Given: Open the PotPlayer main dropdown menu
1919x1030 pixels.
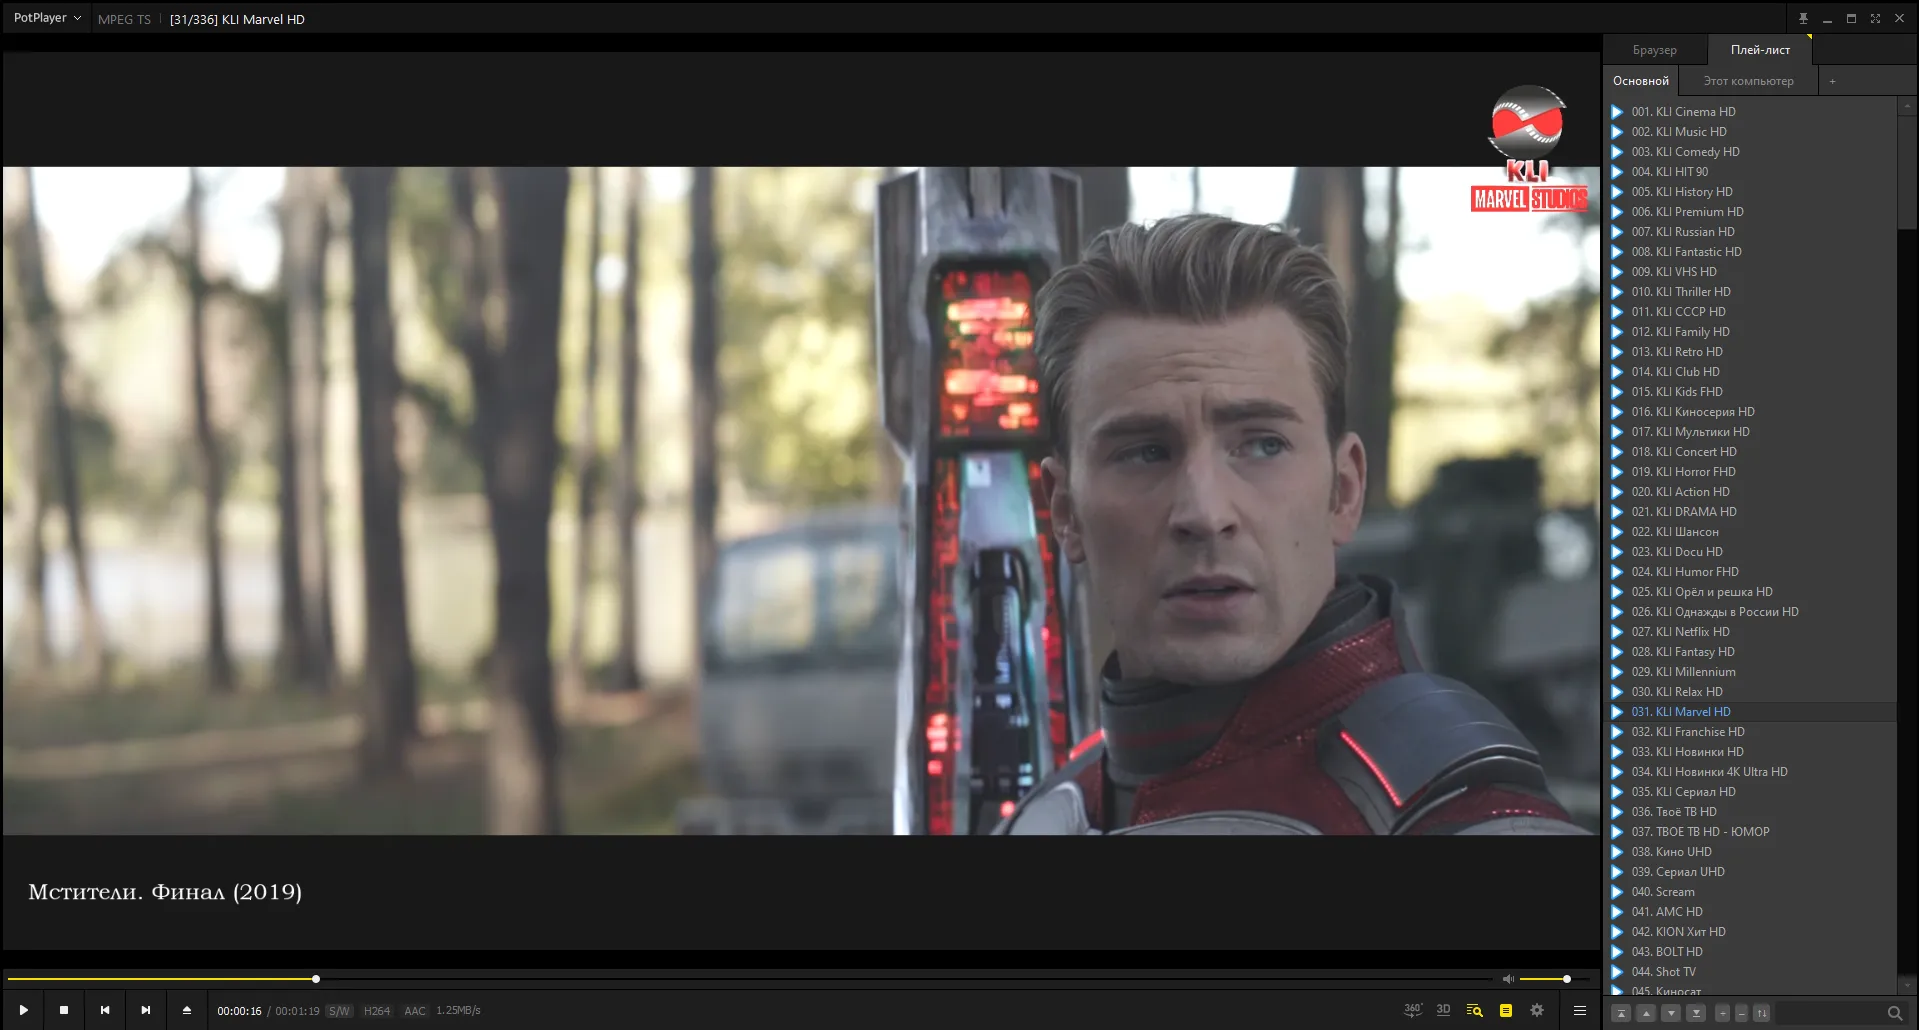Looking at the screenshot, I should coord(47,18).
